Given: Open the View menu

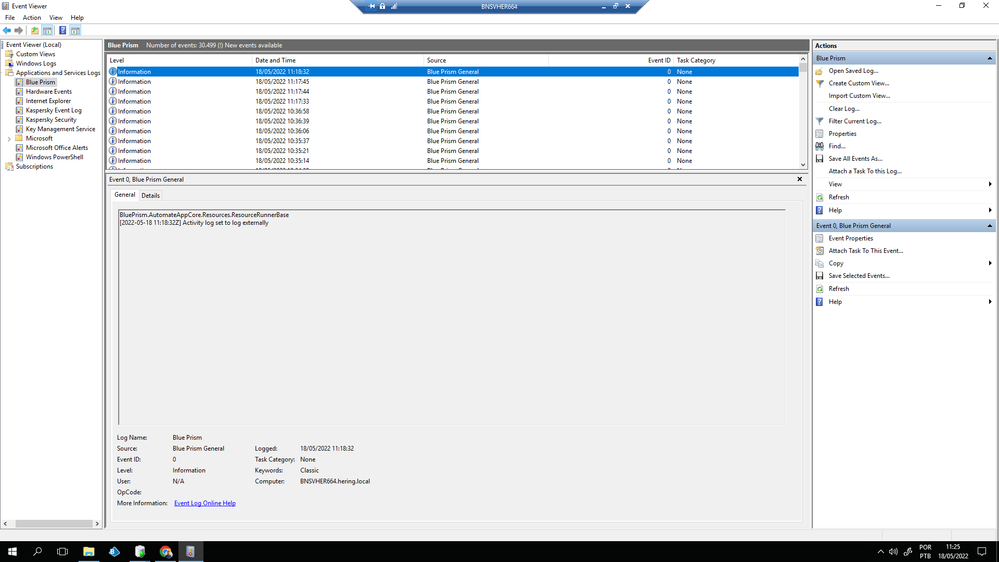Looking at the screenshot, I should point(56,18).
